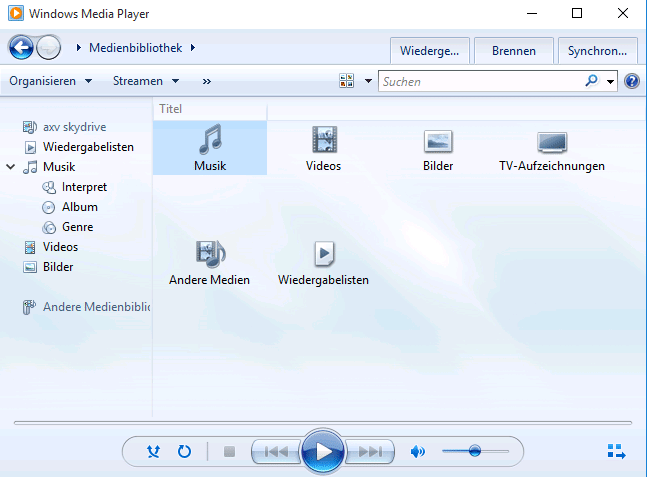Toggle repeat playback

[184, 451]
